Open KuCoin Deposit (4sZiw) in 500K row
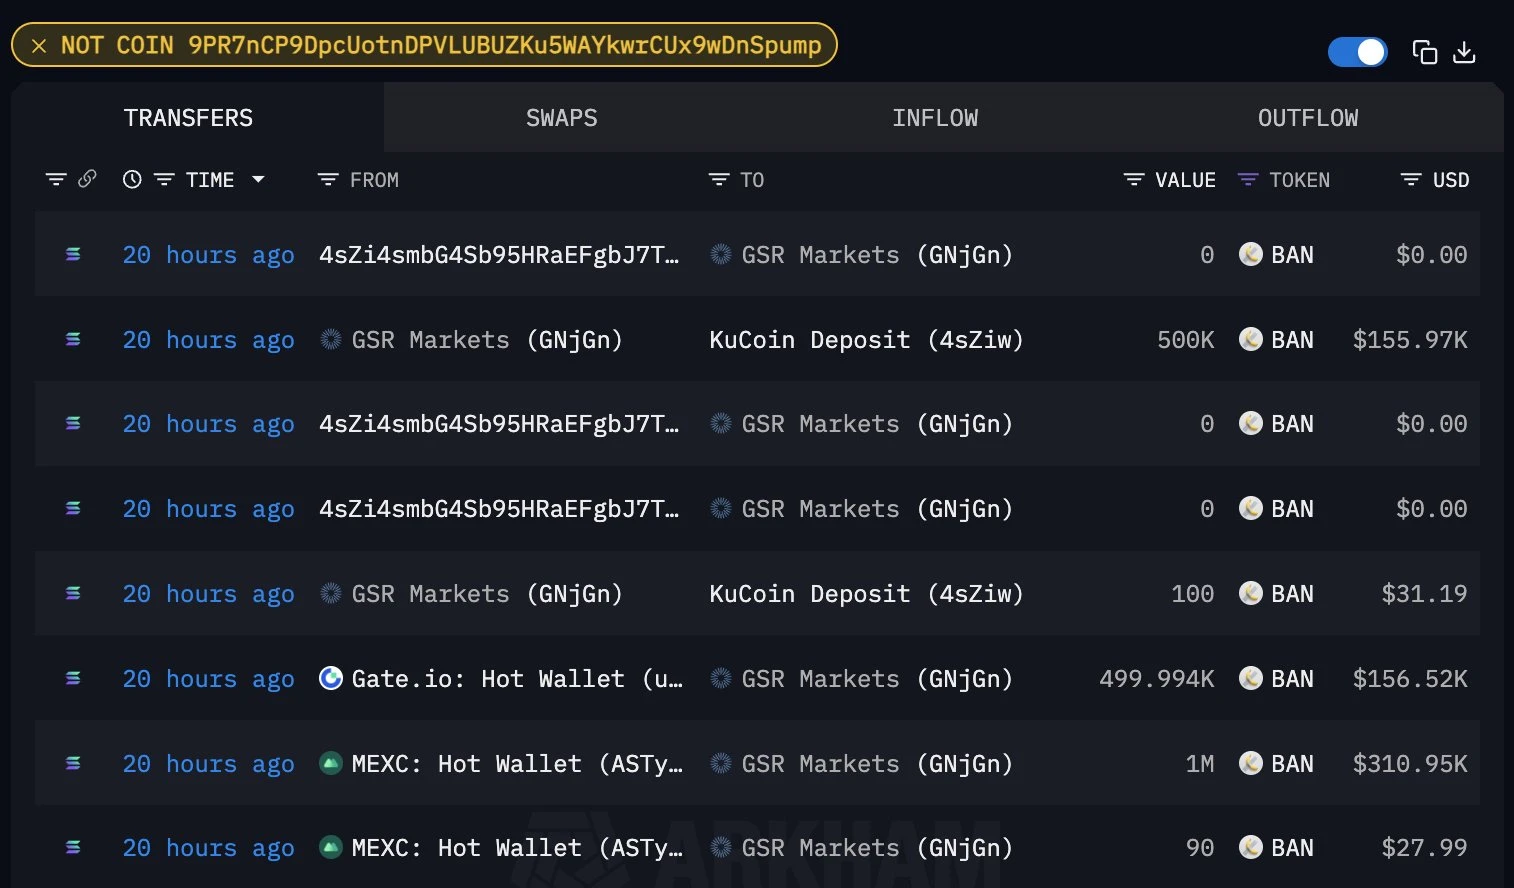 (866, 340)
